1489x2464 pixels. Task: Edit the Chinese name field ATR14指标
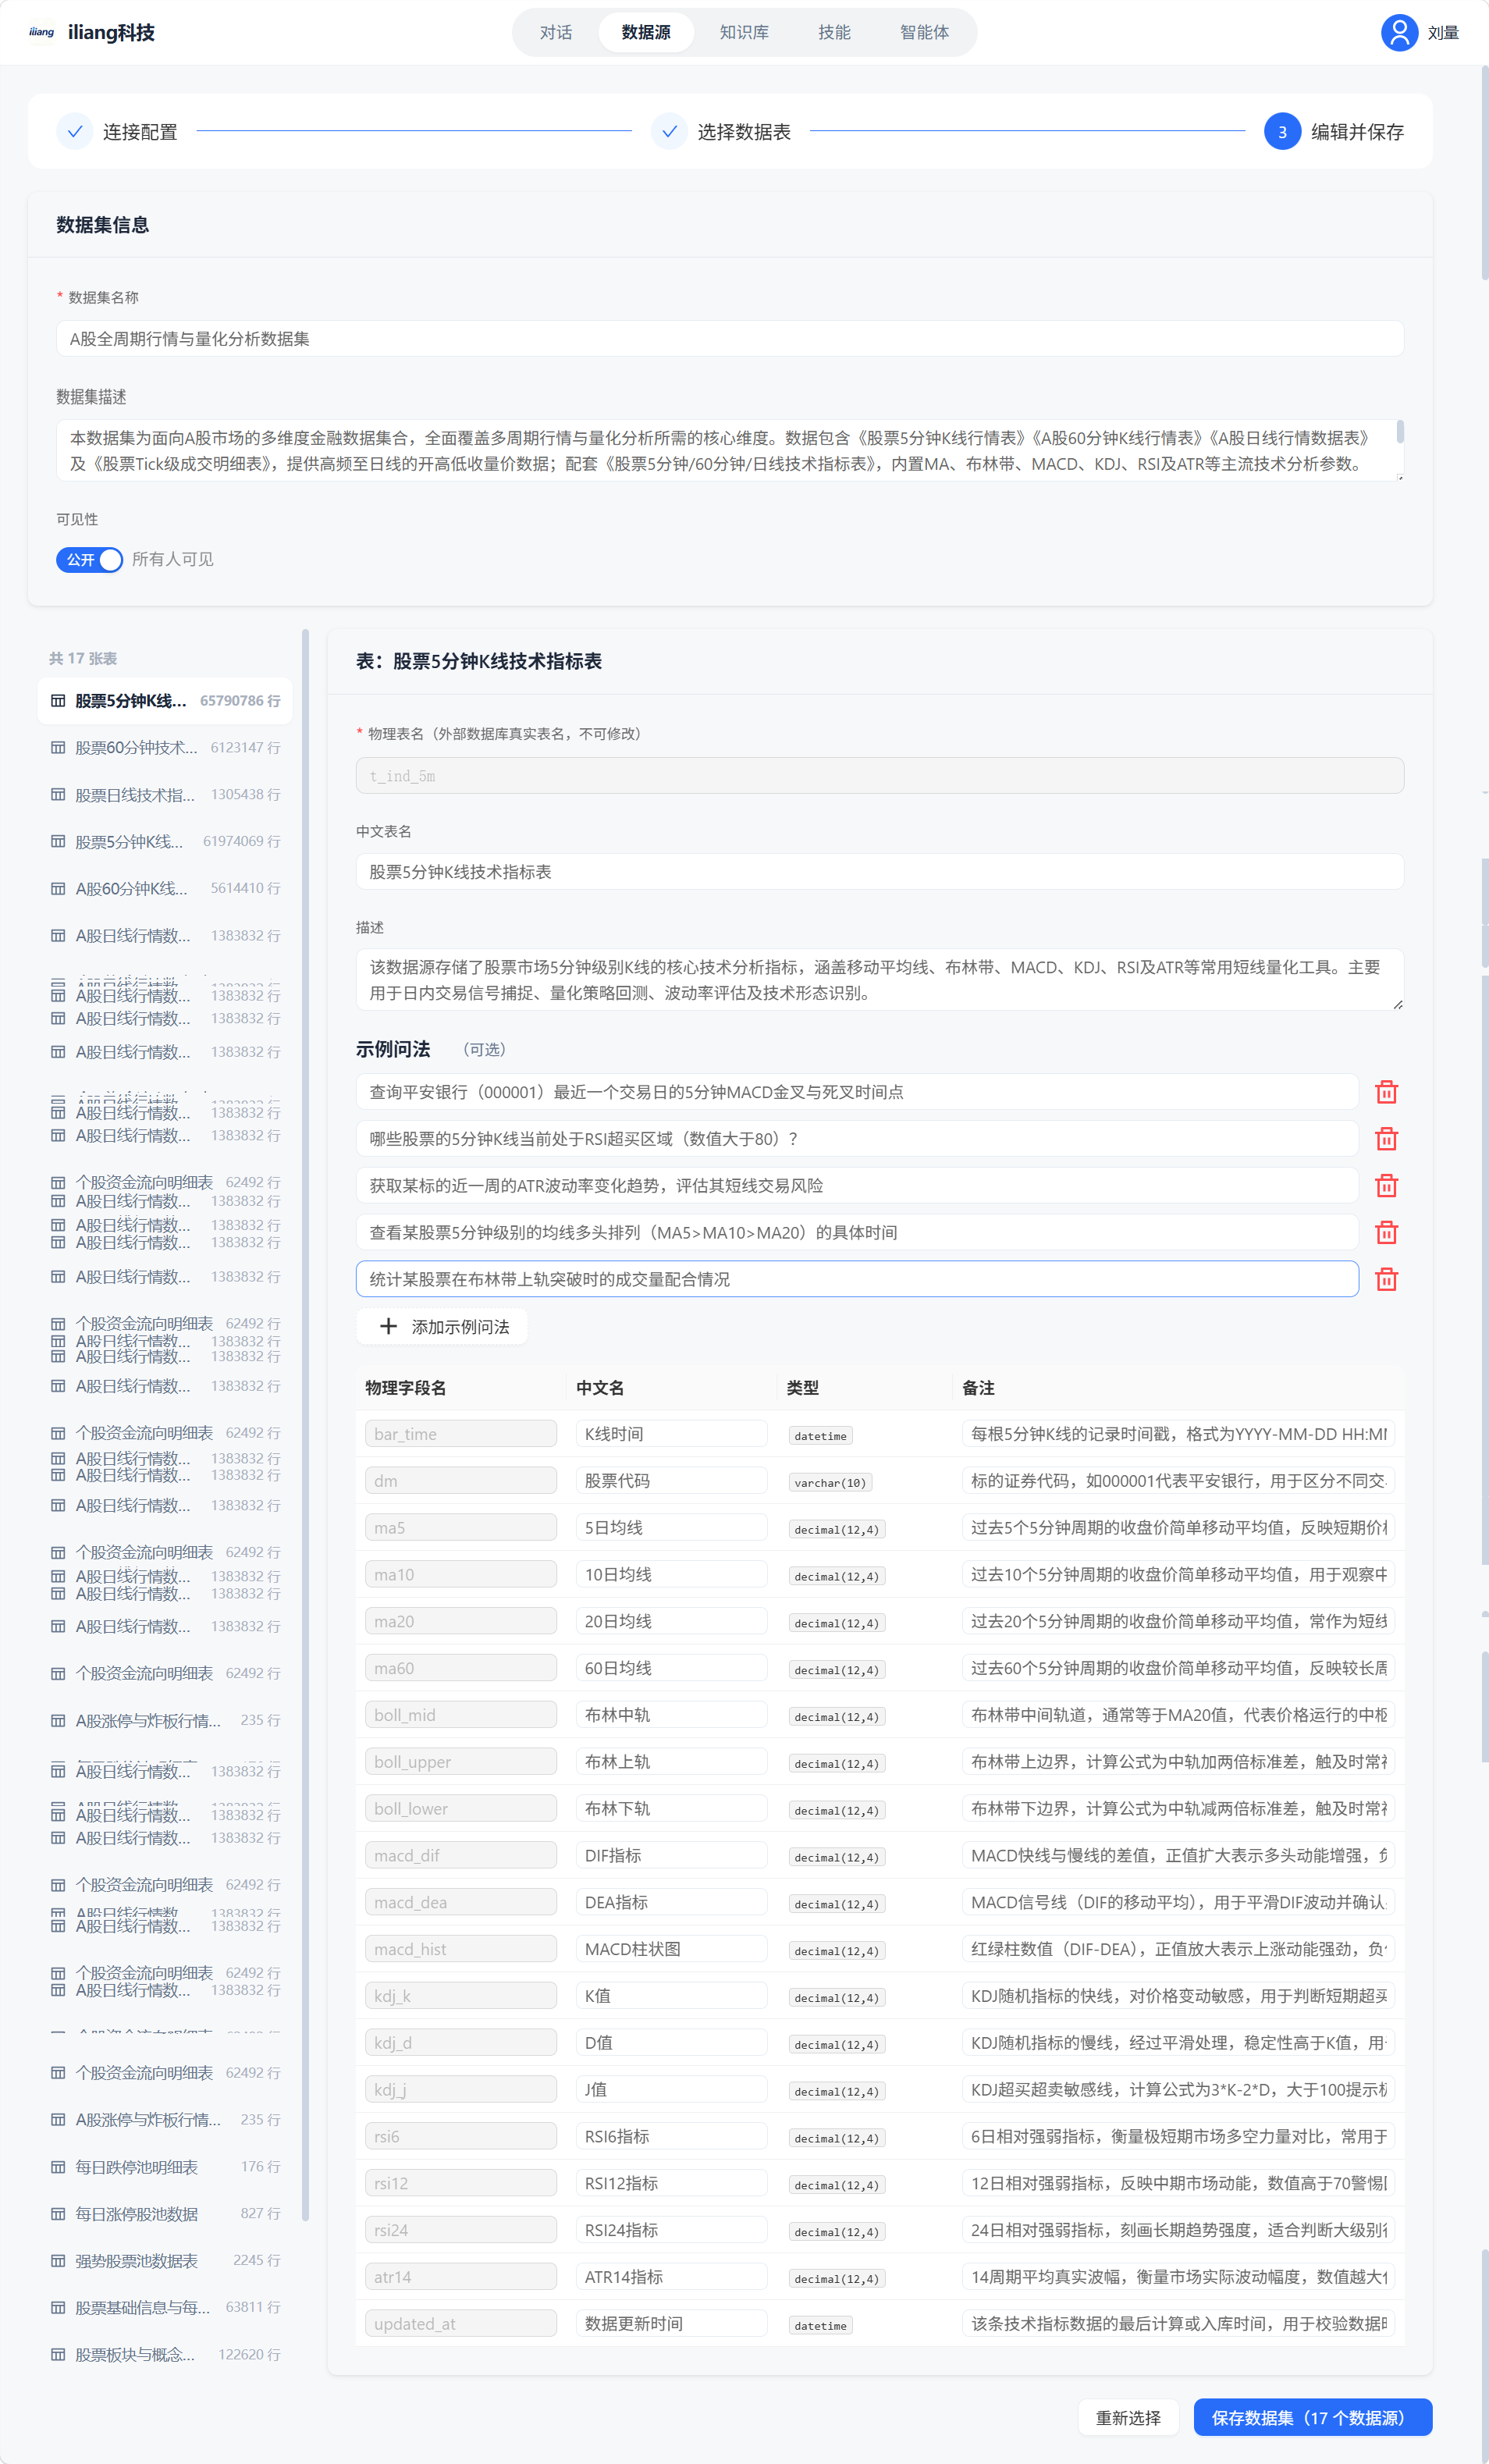[x=671, y=2276]
